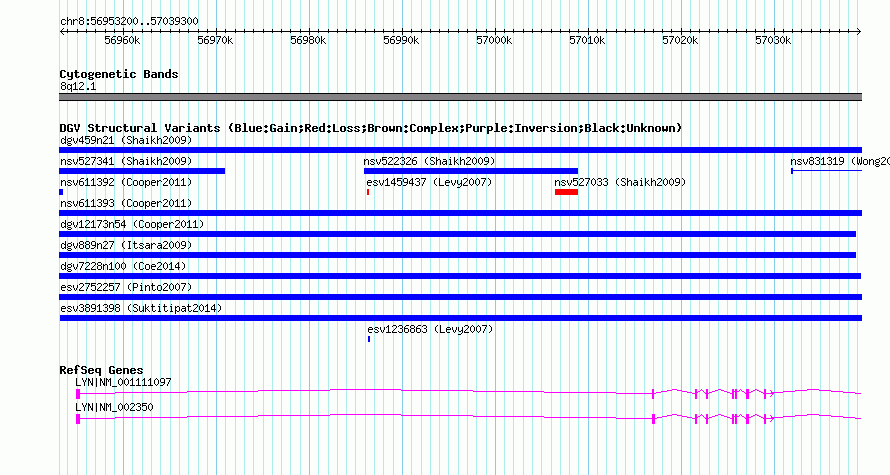Select the esv3891398 (Suktitipat2014) label

(141, 308)
